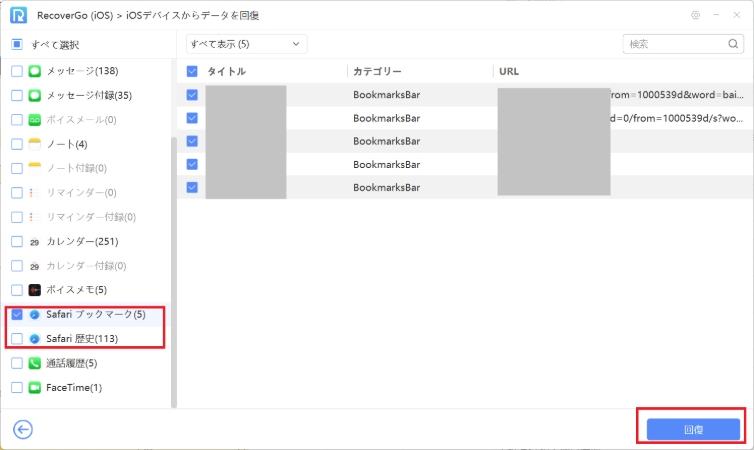
Task: Select the Safari 歴史(113) category
Action: 82,338
